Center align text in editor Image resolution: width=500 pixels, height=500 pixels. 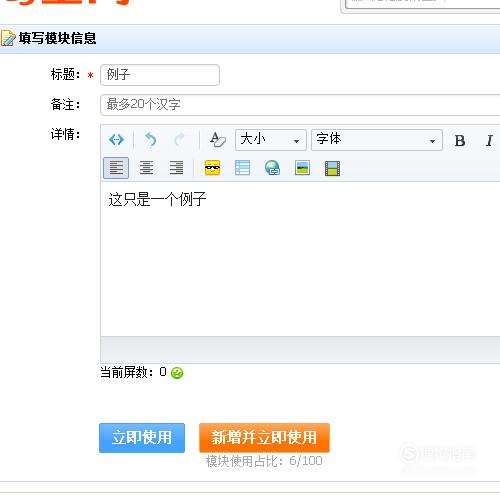(146, 168)
